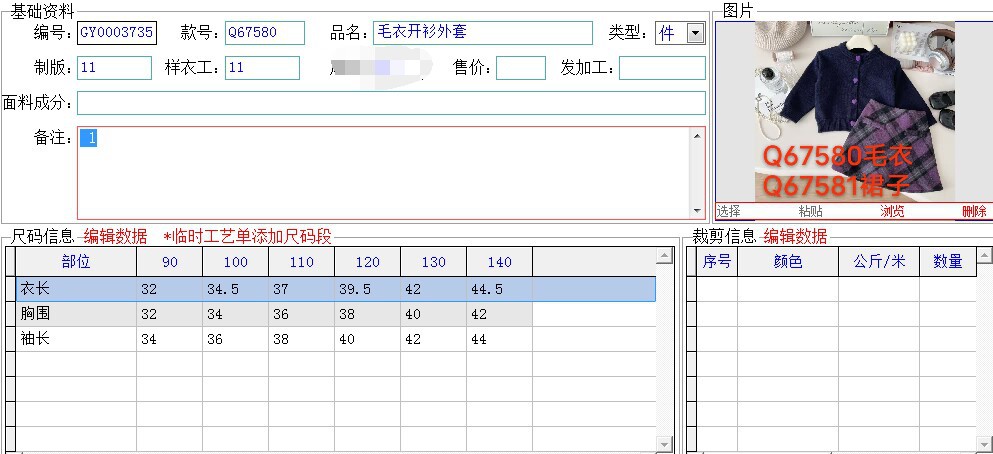
Task: Click the empty 发加工 field
Action: [x=662, y=68]
